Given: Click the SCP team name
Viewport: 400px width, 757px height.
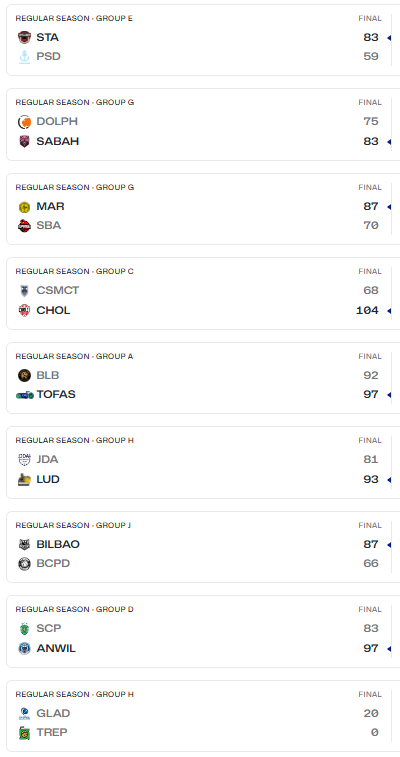Looking at the screenshot, I should (x=49, y=629).
